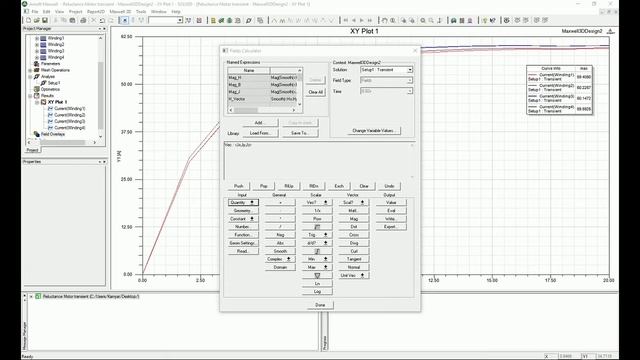Viewport: 640px width, 360px height.
Task: Click the gradient nabla symbol button
Action: point(317,276)
